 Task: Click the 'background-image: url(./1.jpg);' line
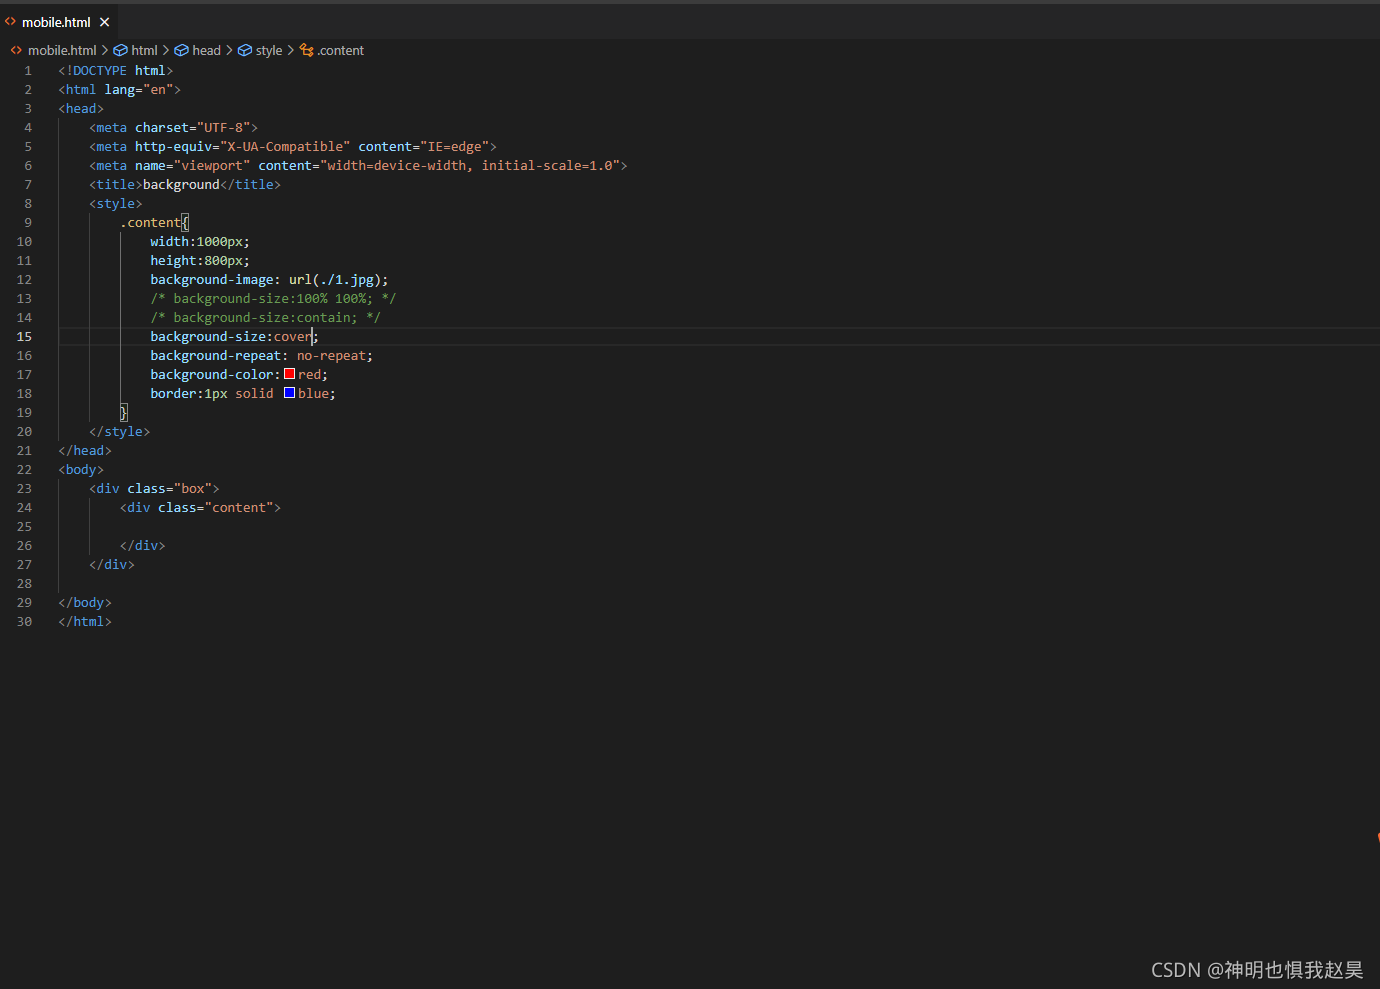tap(269, 280)
